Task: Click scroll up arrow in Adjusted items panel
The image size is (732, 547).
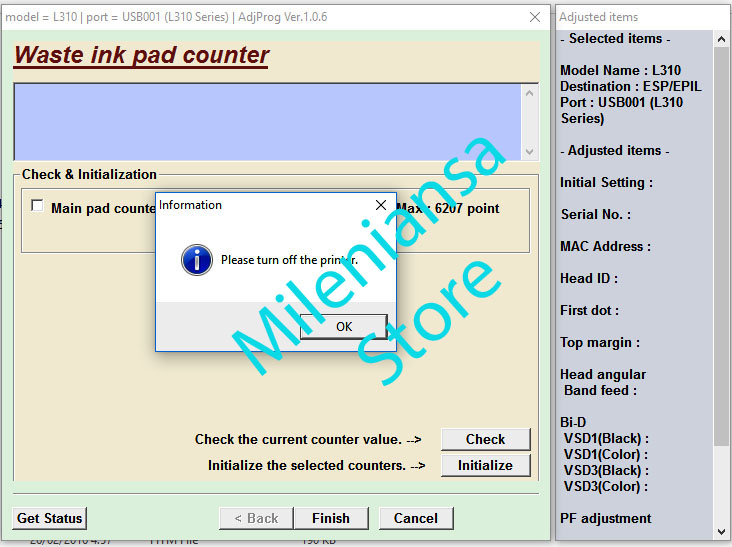Action: point(721,39)
